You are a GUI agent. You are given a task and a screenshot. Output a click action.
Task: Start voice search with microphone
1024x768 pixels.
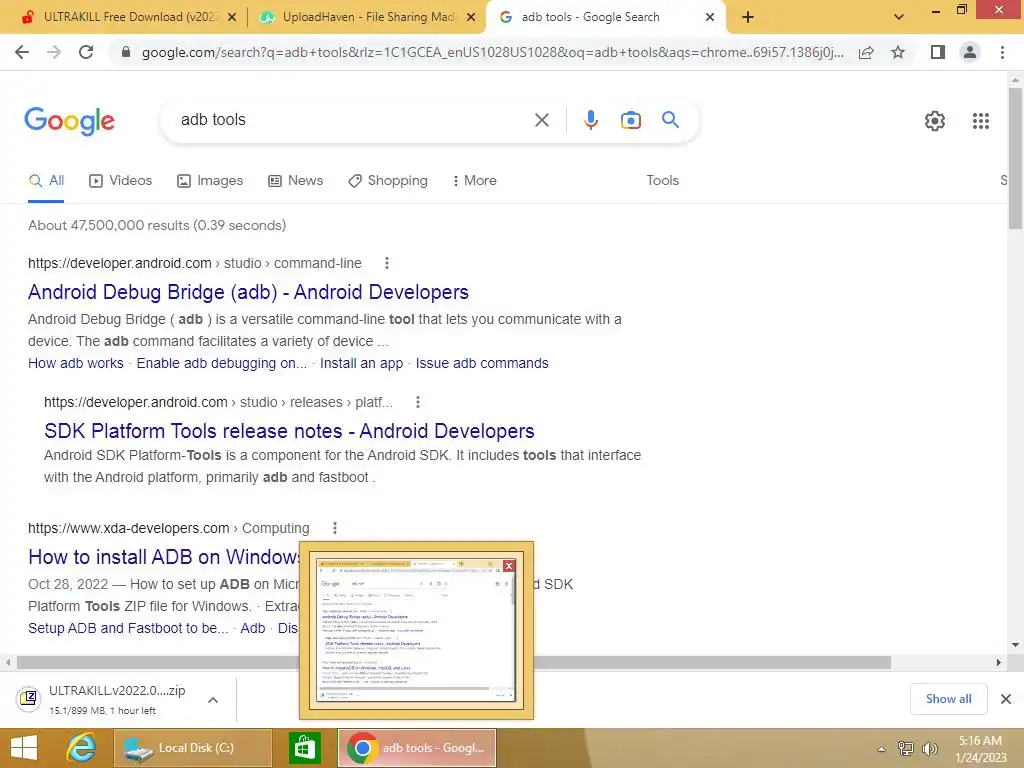[x=590, y=120]
